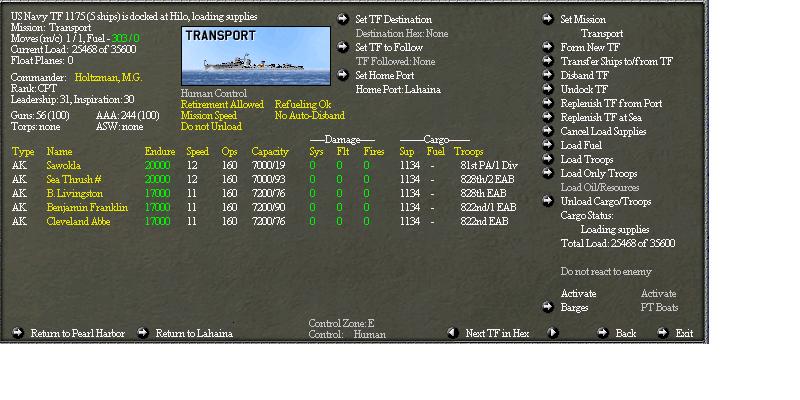Click right arrow after Next TF in Hex
800x400 pixels.
click(x=553, y=333)
